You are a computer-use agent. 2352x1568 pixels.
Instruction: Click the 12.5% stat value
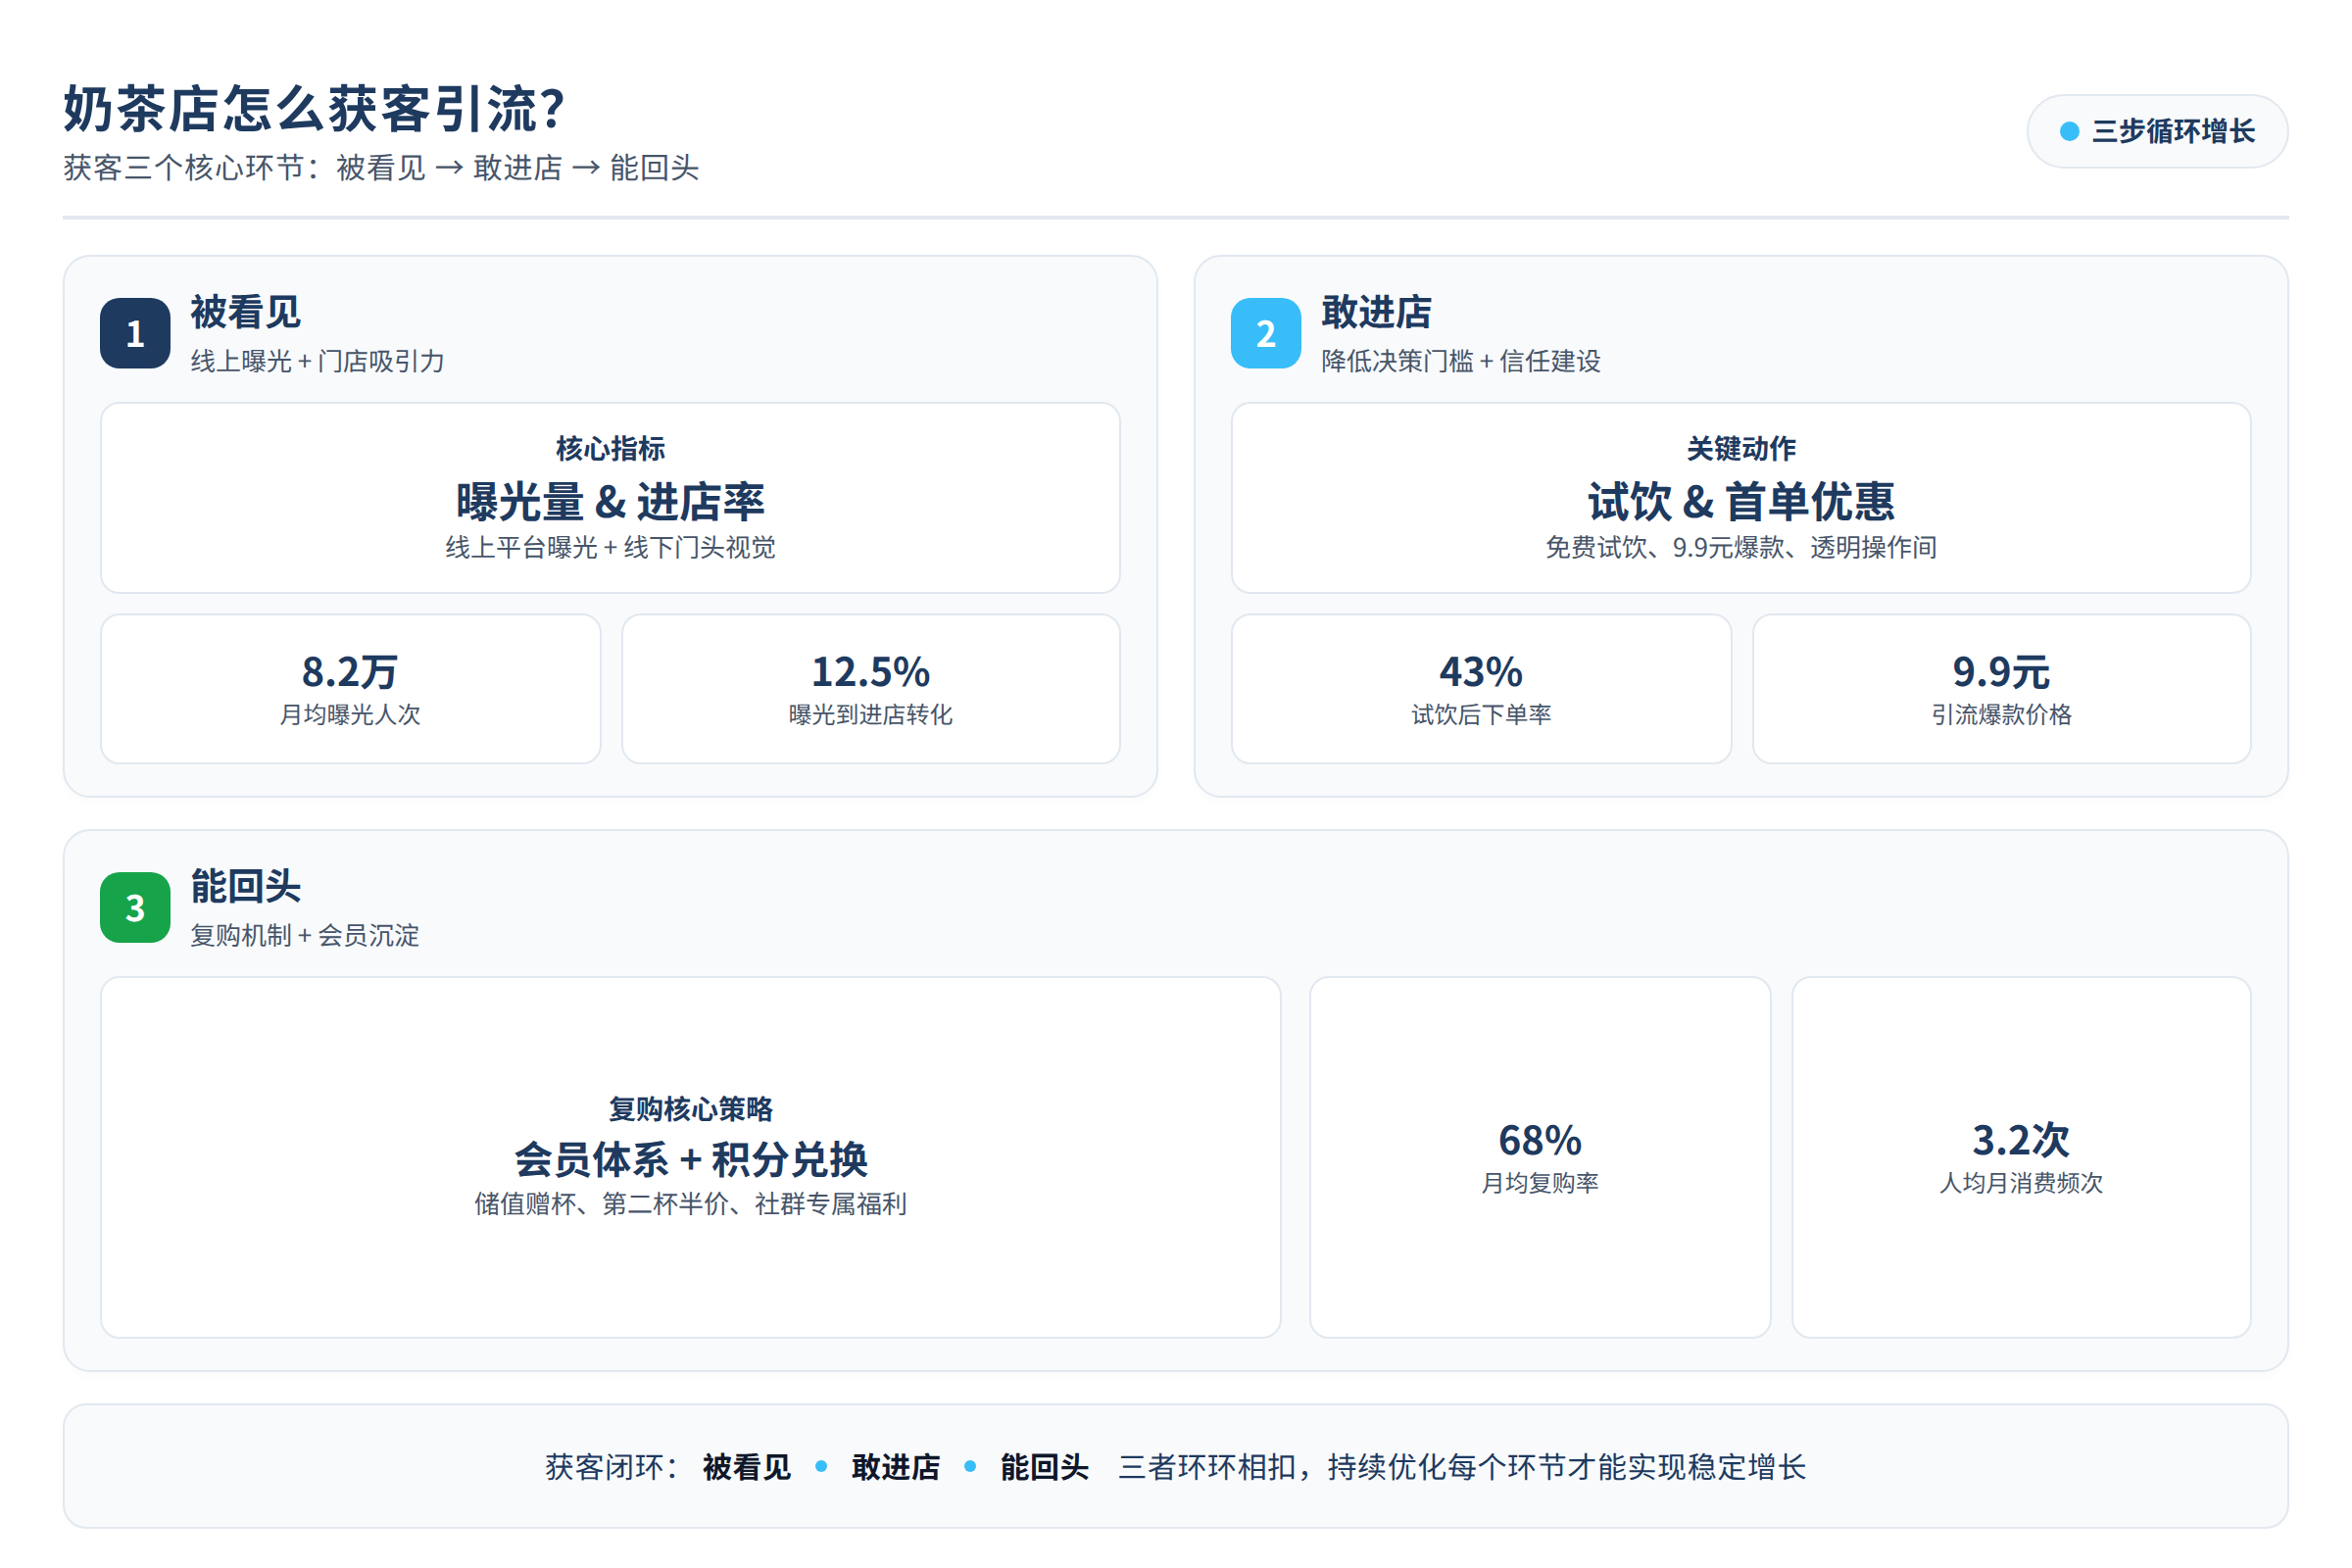point(871,672)
